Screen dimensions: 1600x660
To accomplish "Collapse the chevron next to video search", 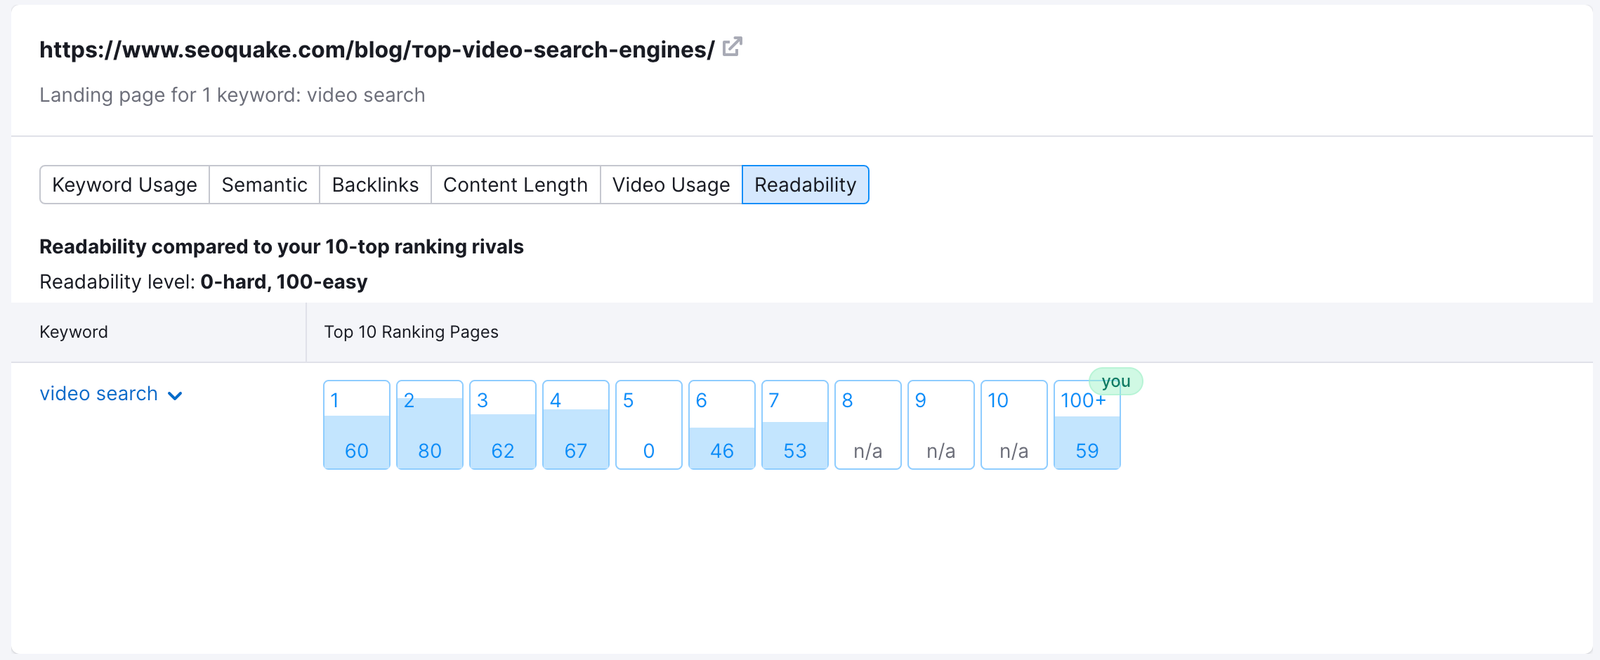I will pyautogui.click(x=175, y=395).
